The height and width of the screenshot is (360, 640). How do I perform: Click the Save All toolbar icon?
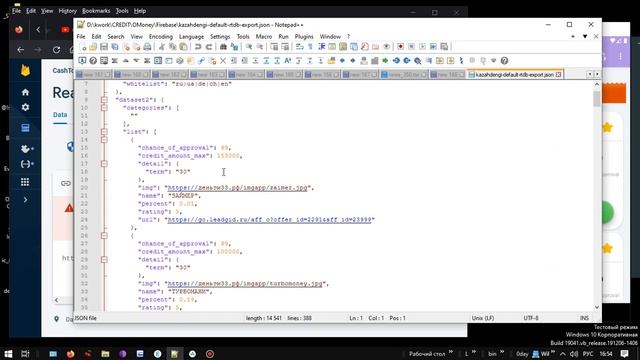(115, 47)
